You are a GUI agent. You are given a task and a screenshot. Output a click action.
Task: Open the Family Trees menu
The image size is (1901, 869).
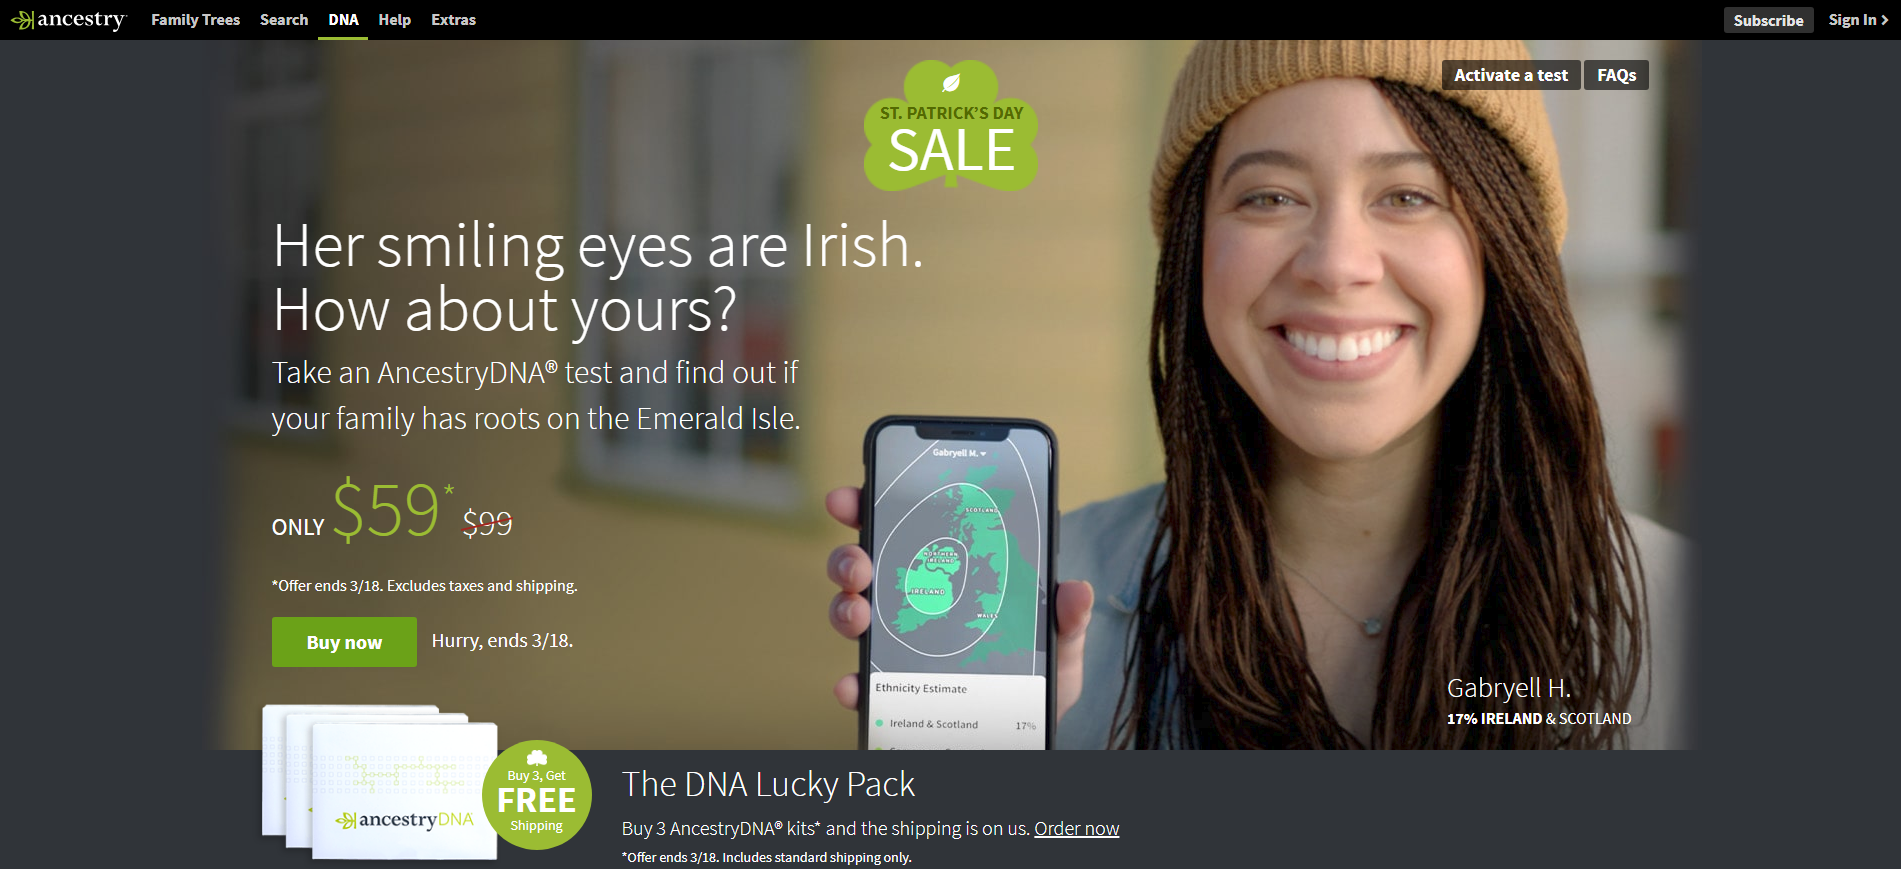(x=196, y=20)
